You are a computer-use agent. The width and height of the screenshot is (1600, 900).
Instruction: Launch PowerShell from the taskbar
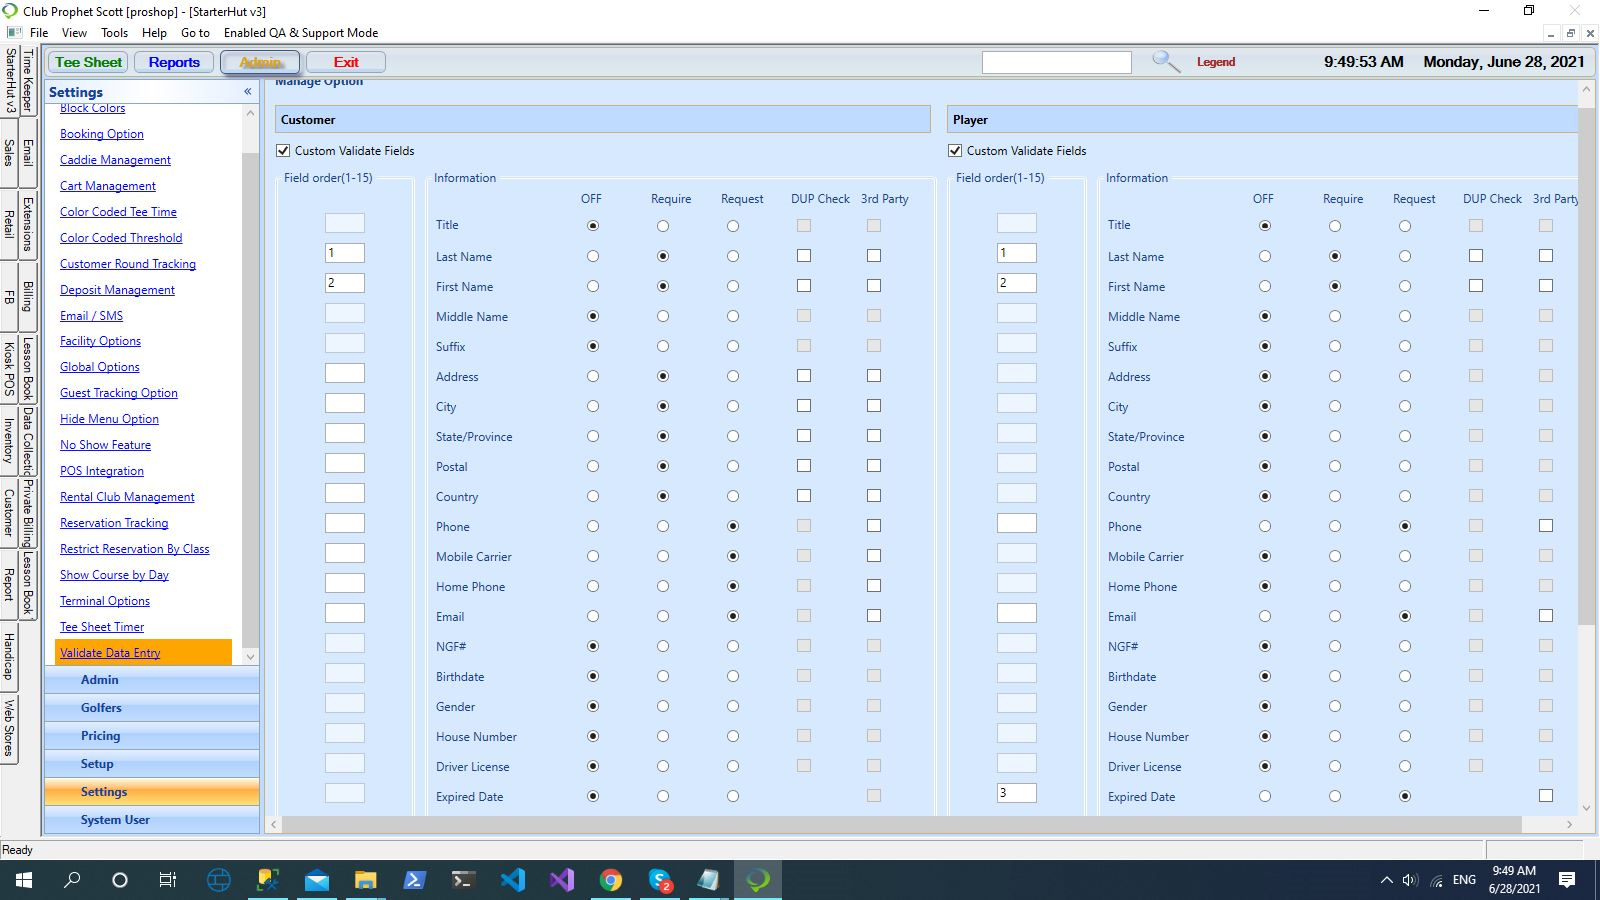tap(414, 880)
